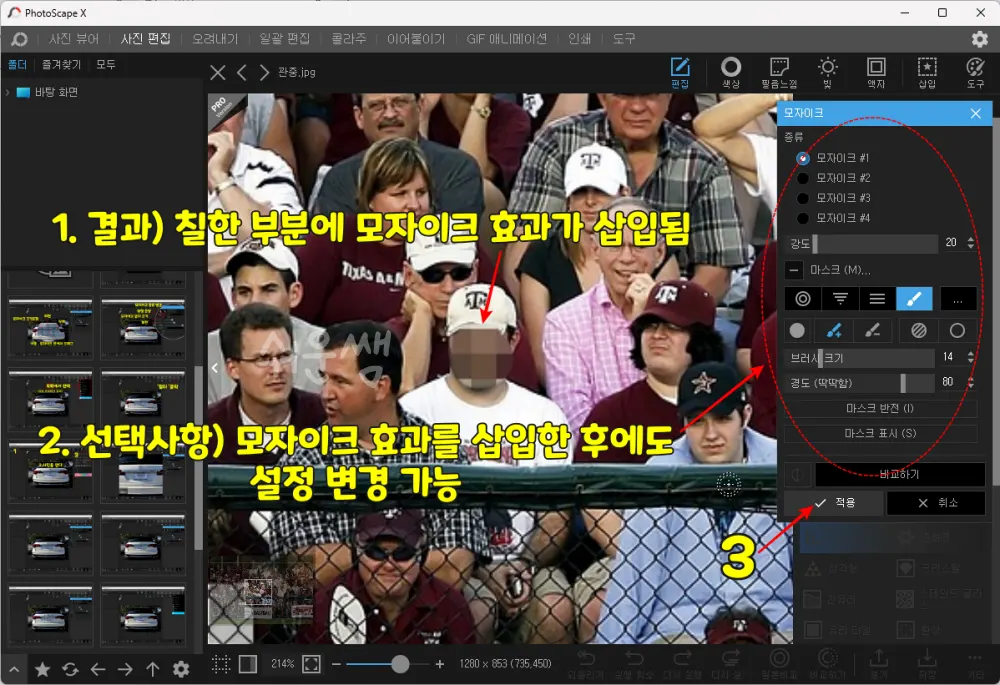Screen dimensions: 1000x685
Task: Select the 삽입 (Insert) panel icon
Action: tap(927, 72)
